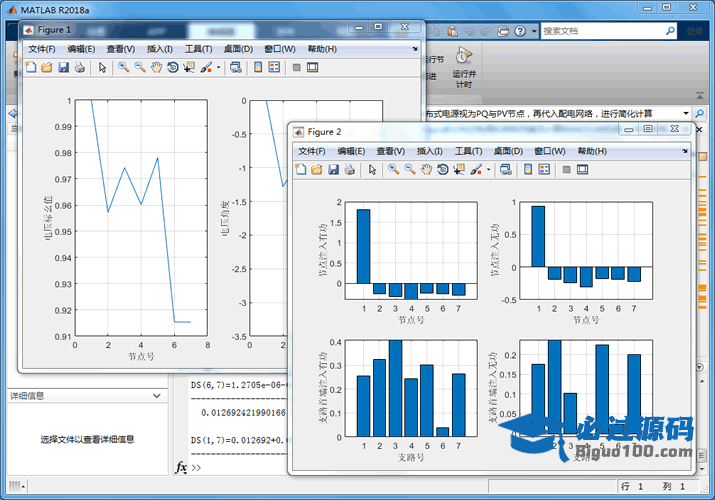715x500 pixels.
Task: Click New Figure icon in Figure 2 toolbar
Action: pyautogui.click(x=301, y=170)
